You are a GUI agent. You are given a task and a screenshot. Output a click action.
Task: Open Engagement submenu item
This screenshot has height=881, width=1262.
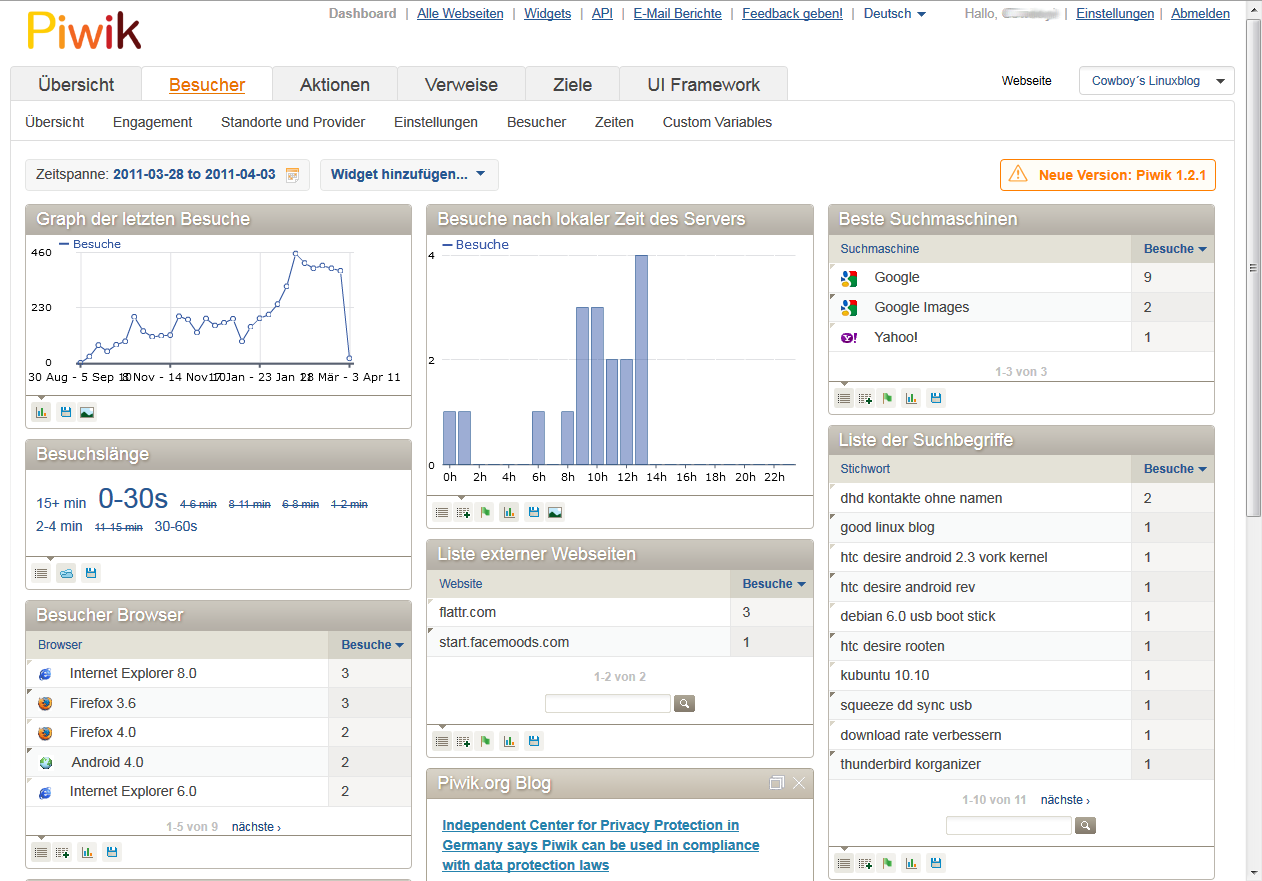[152, 122]
